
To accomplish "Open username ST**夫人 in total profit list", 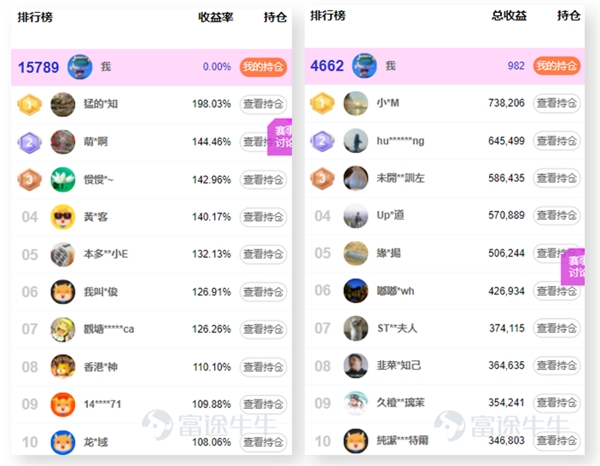I will coord(397,328).
